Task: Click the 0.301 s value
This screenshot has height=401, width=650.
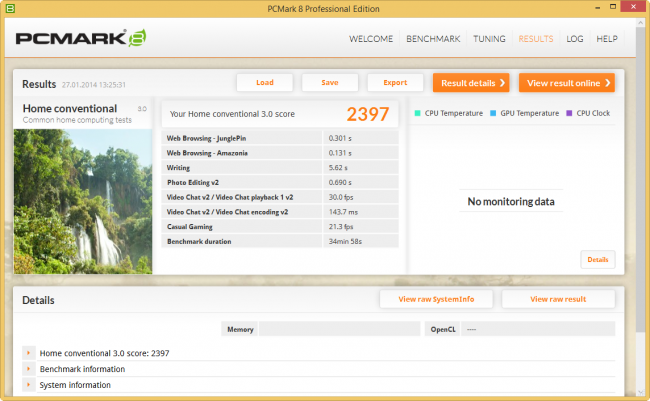Action: 340,138
